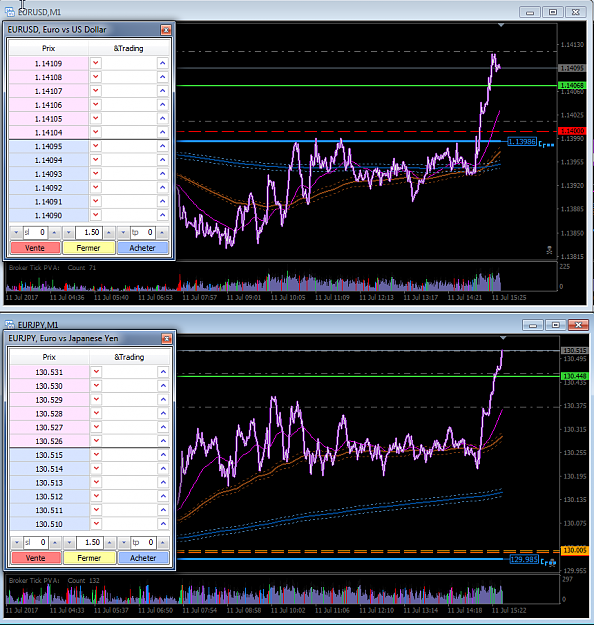This screenshot has height=625, width=594.
Task: Select the 1.13986 order label on EURUSD chart
Action: point(522,142)
